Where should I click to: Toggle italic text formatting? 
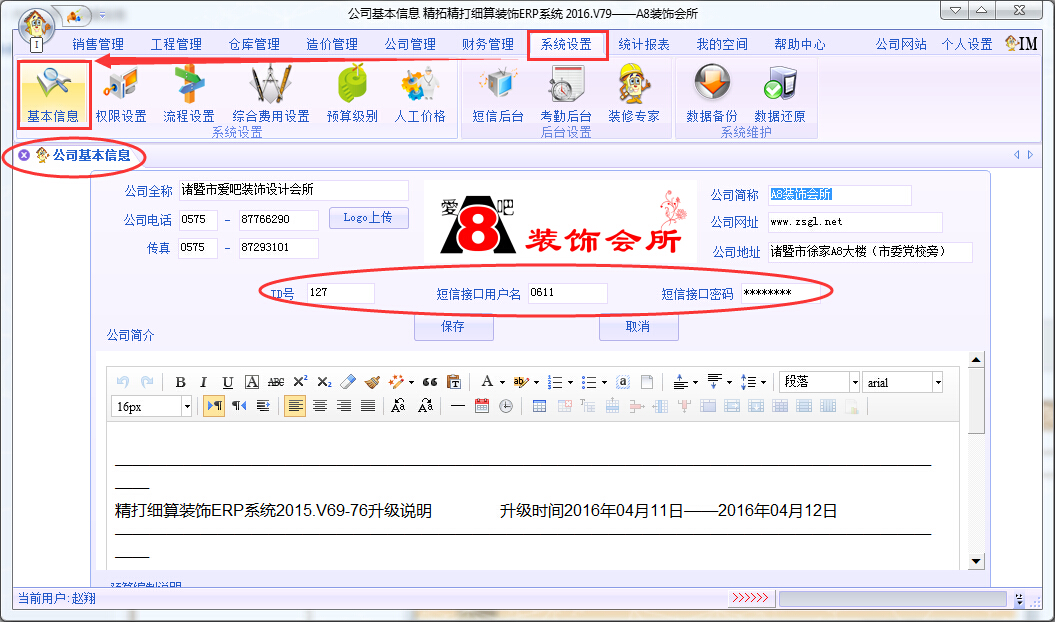pos(204,382)
